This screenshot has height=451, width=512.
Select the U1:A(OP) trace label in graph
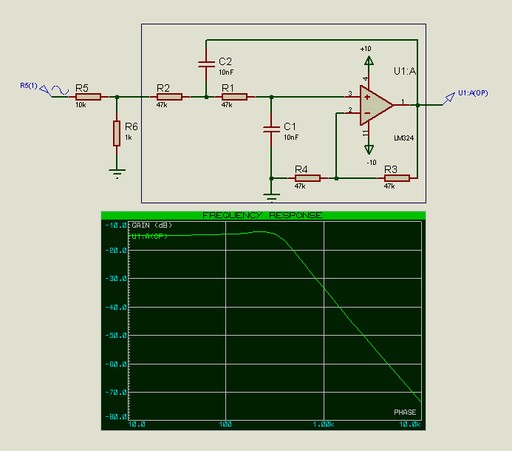tap(149, 236)
